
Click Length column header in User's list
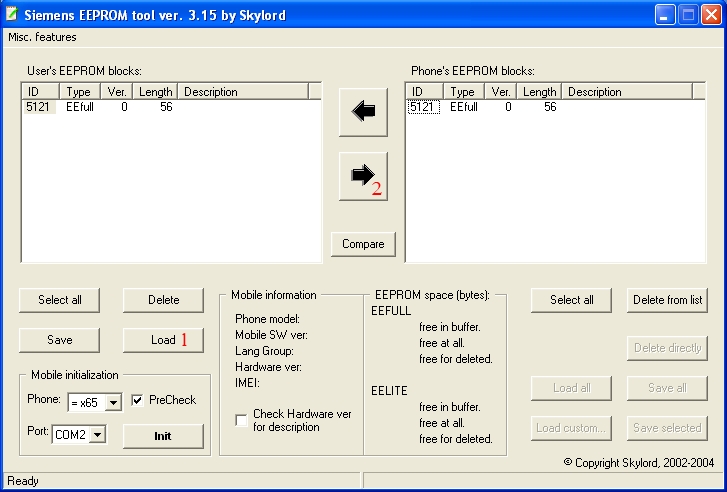[x=155, y=92]
